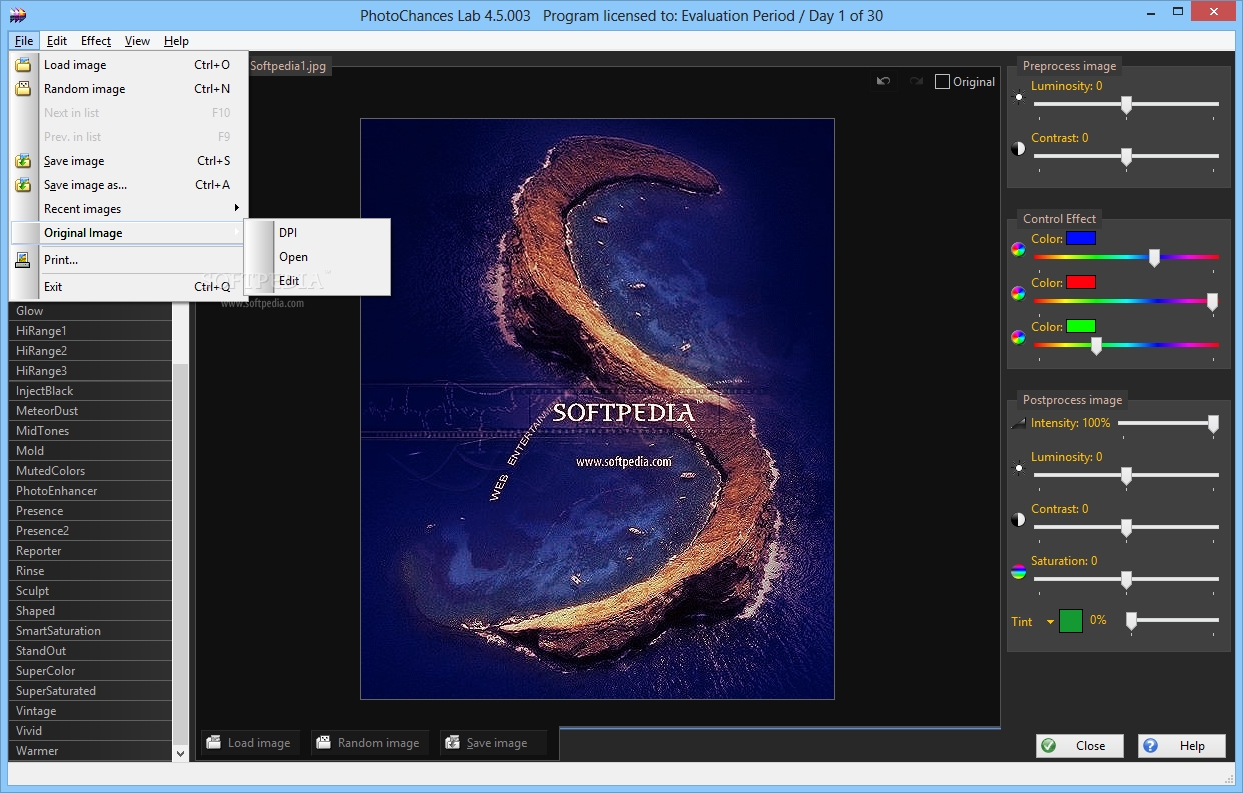
Task: Click the red color swatch
Action: click(x=1081, y=283)
